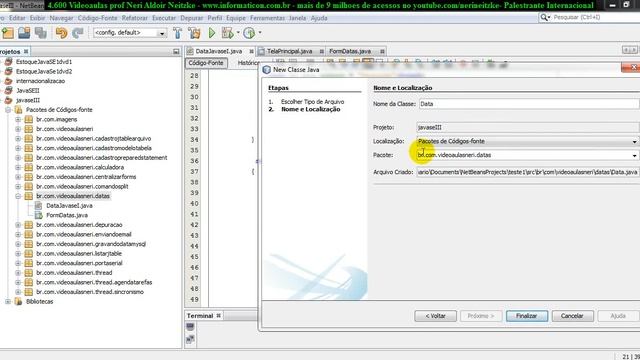Screen dimensions: 640x360
Task: Select br.com.videoaulasneri.thread.sincronismo in the tree
Action: [90, 292]
